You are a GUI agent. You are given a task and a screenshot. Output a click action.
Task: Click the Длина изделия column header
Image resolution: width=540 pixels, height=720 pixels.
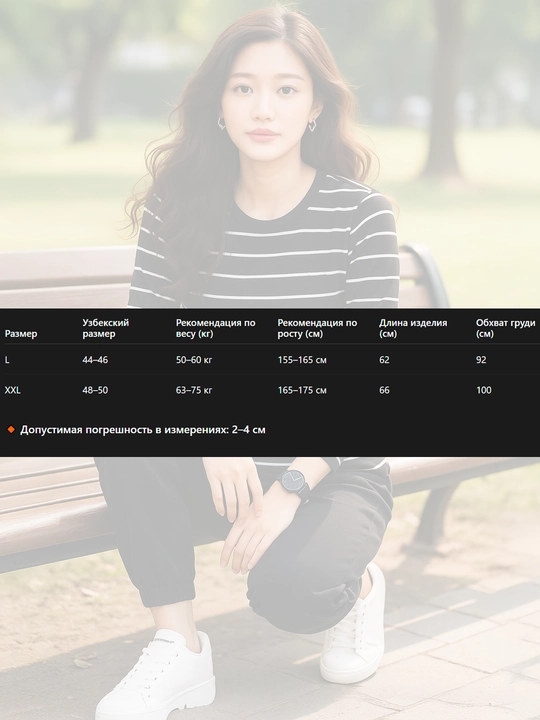click(413, 328)
